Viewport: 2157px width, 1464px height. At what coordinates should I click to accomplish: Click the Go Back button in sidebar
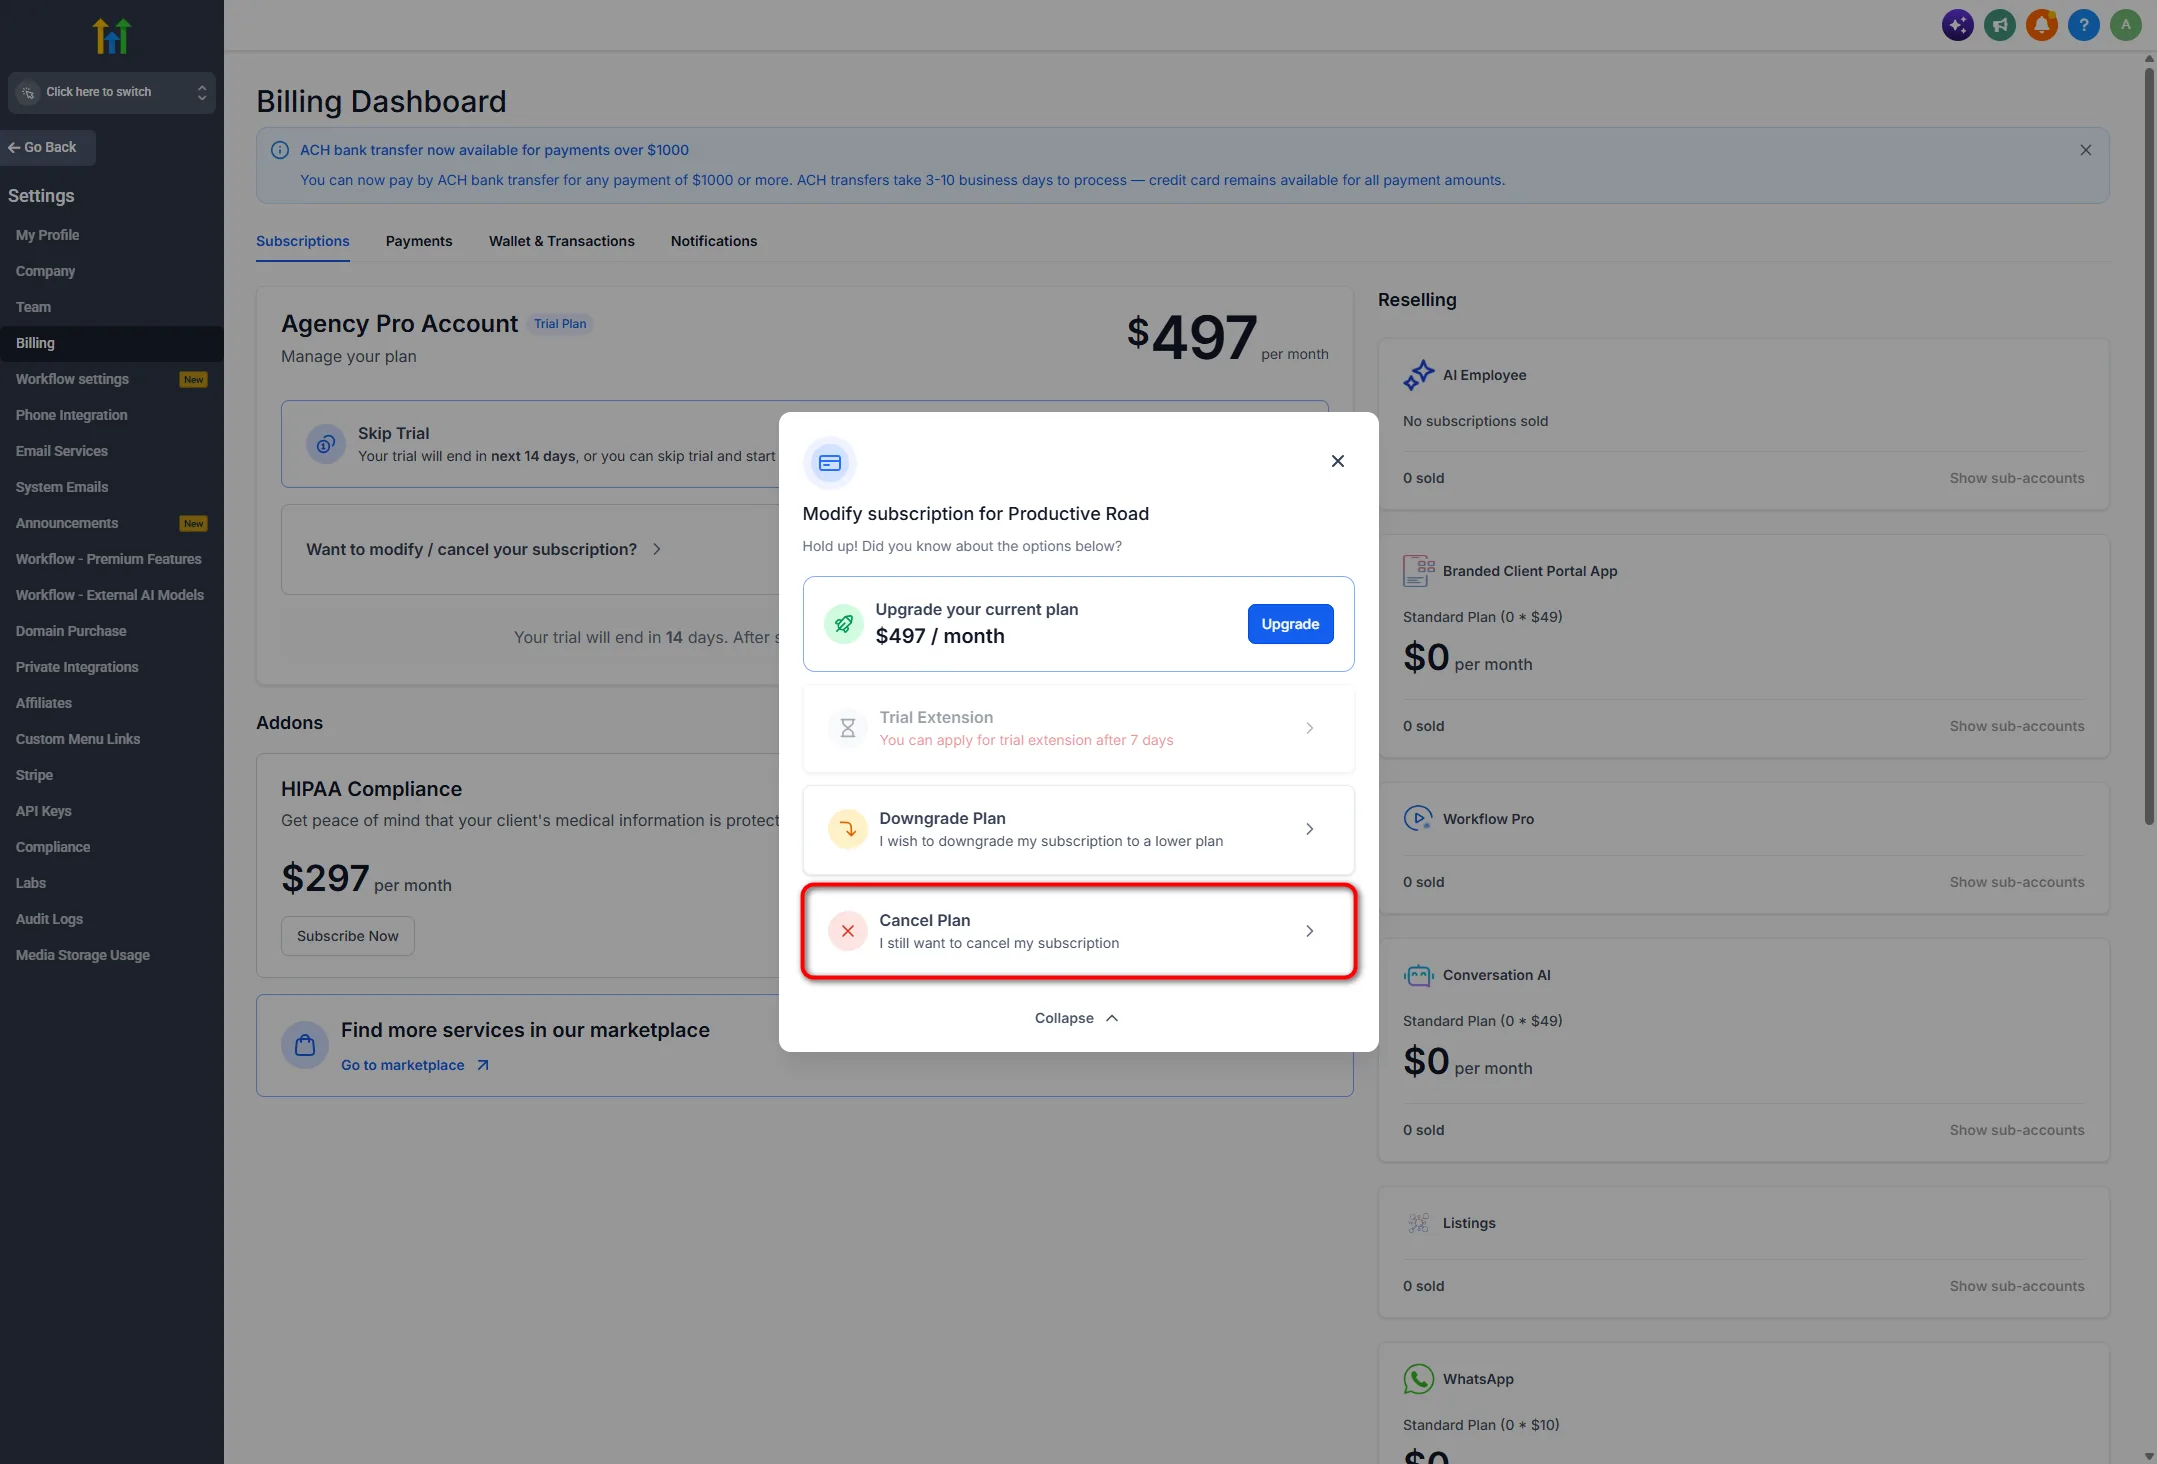tap(48, 147)
